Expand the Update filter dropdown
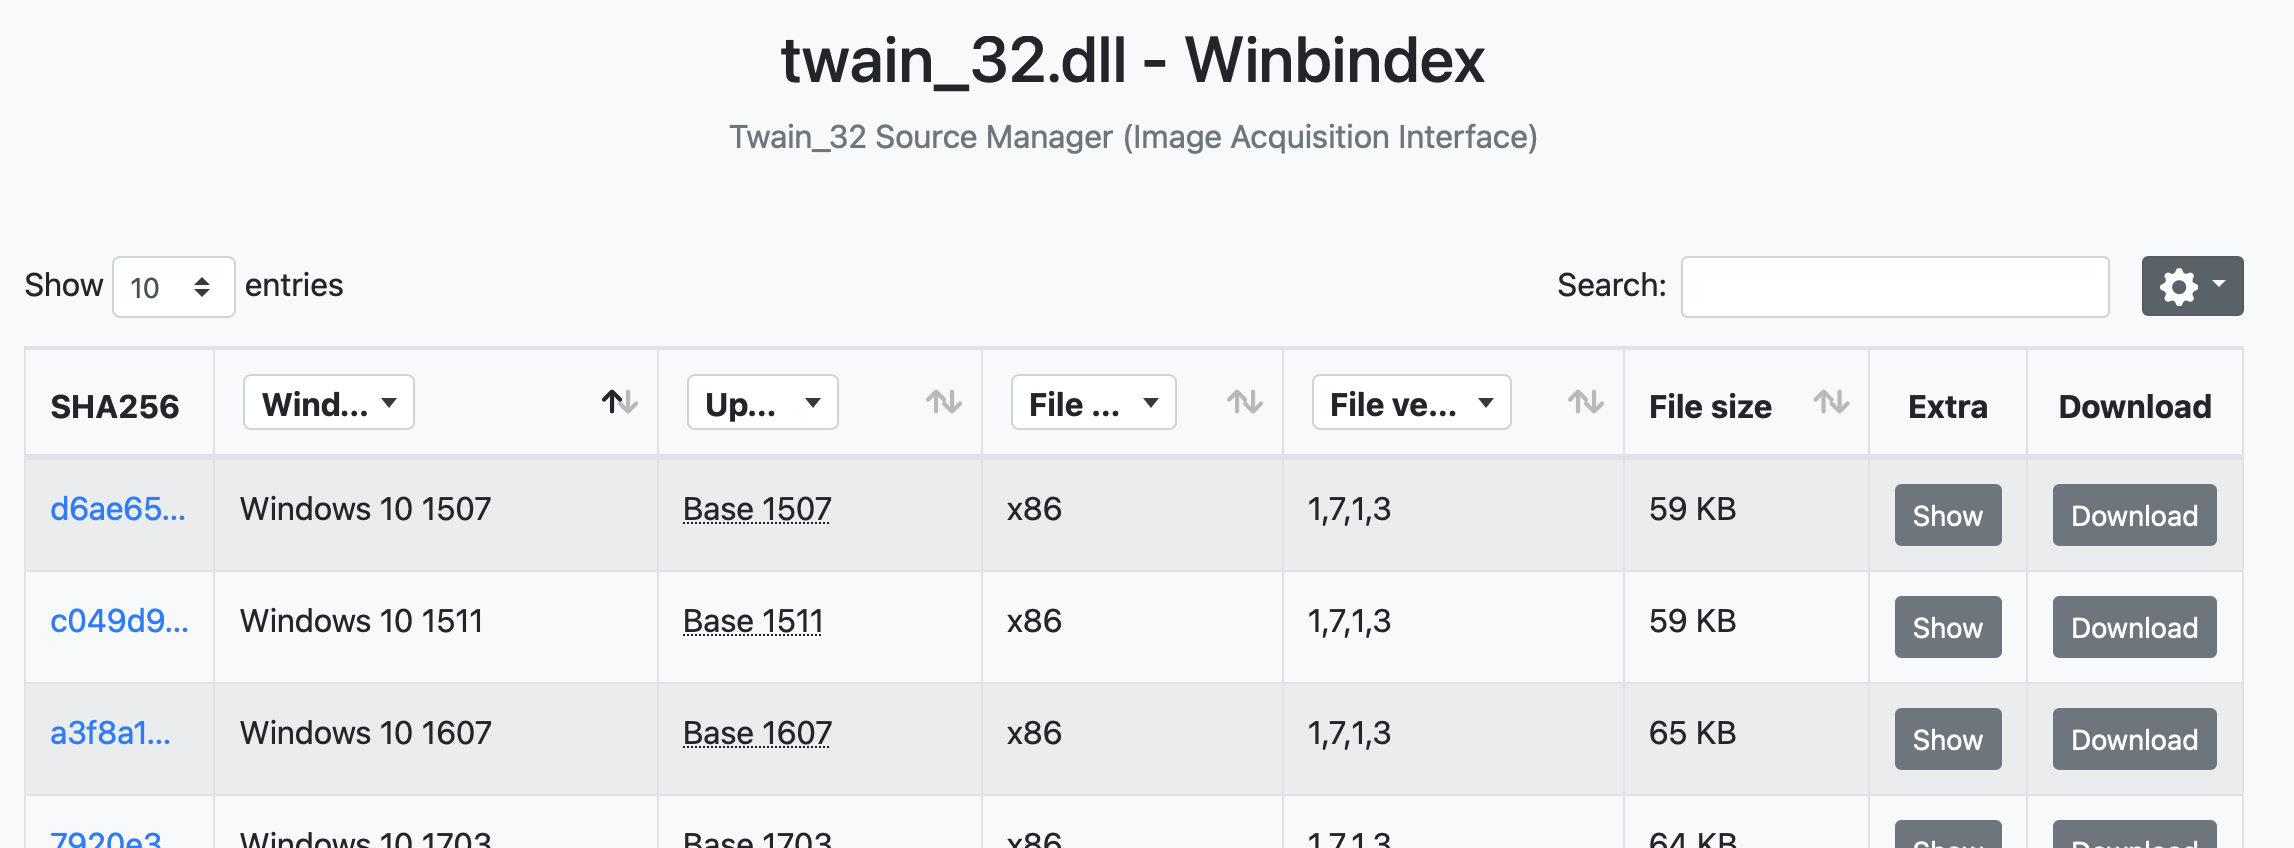The width and height of the screenshot is (2294, 848). pos(762,403)
